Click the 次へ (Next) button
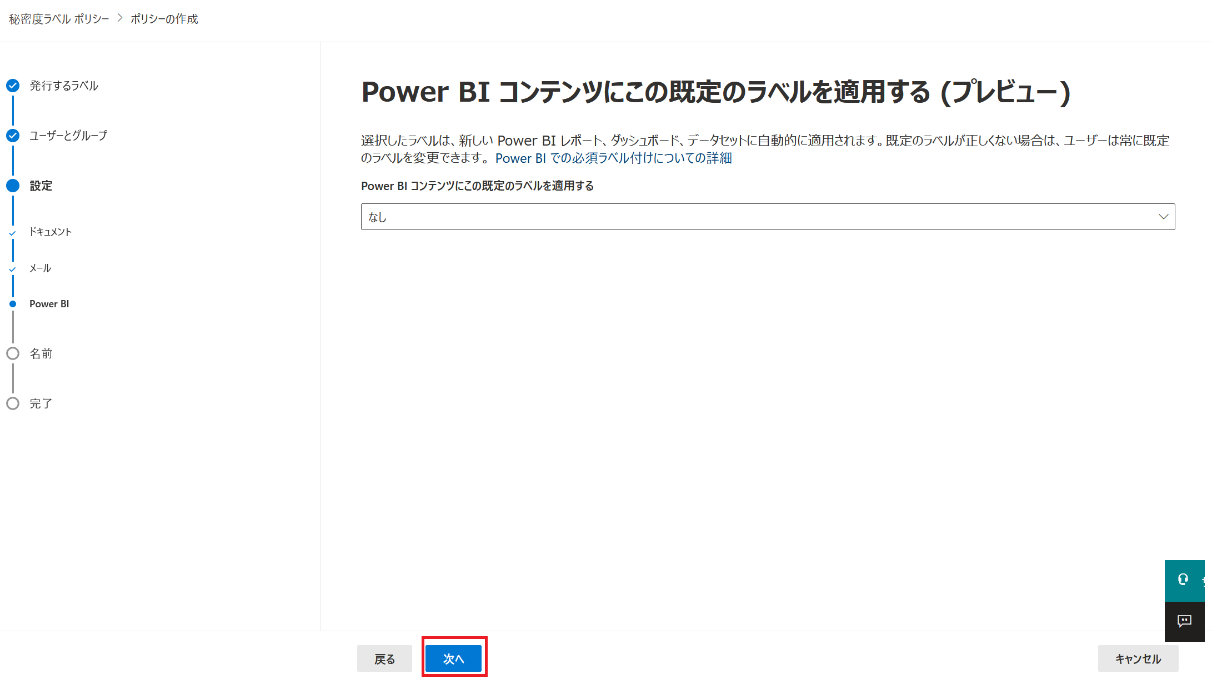 tap(454, 659)
